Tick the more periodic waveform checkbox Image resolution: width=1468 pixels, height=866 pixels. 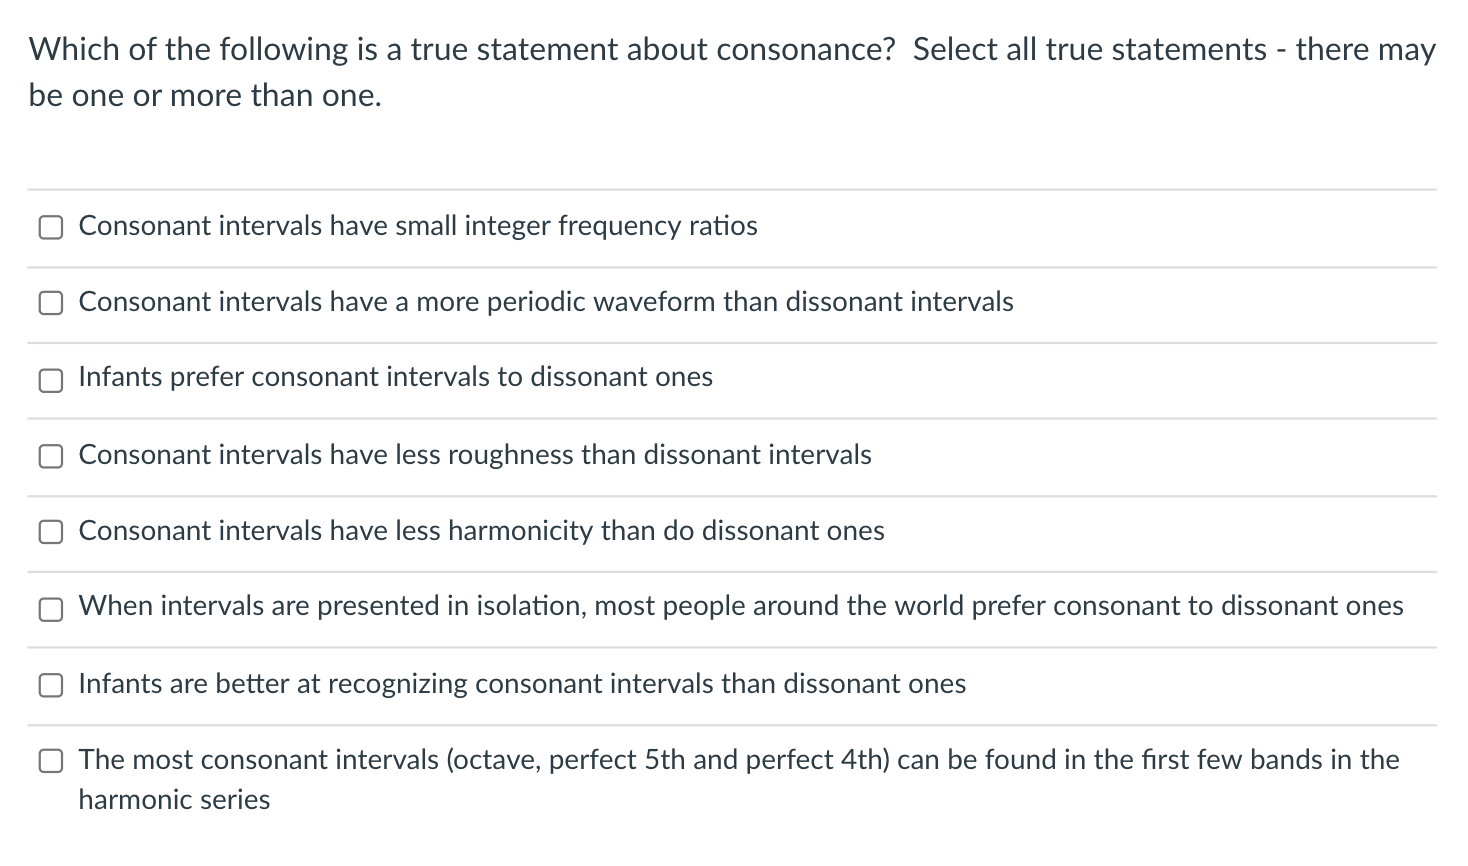tap(50, 303)
